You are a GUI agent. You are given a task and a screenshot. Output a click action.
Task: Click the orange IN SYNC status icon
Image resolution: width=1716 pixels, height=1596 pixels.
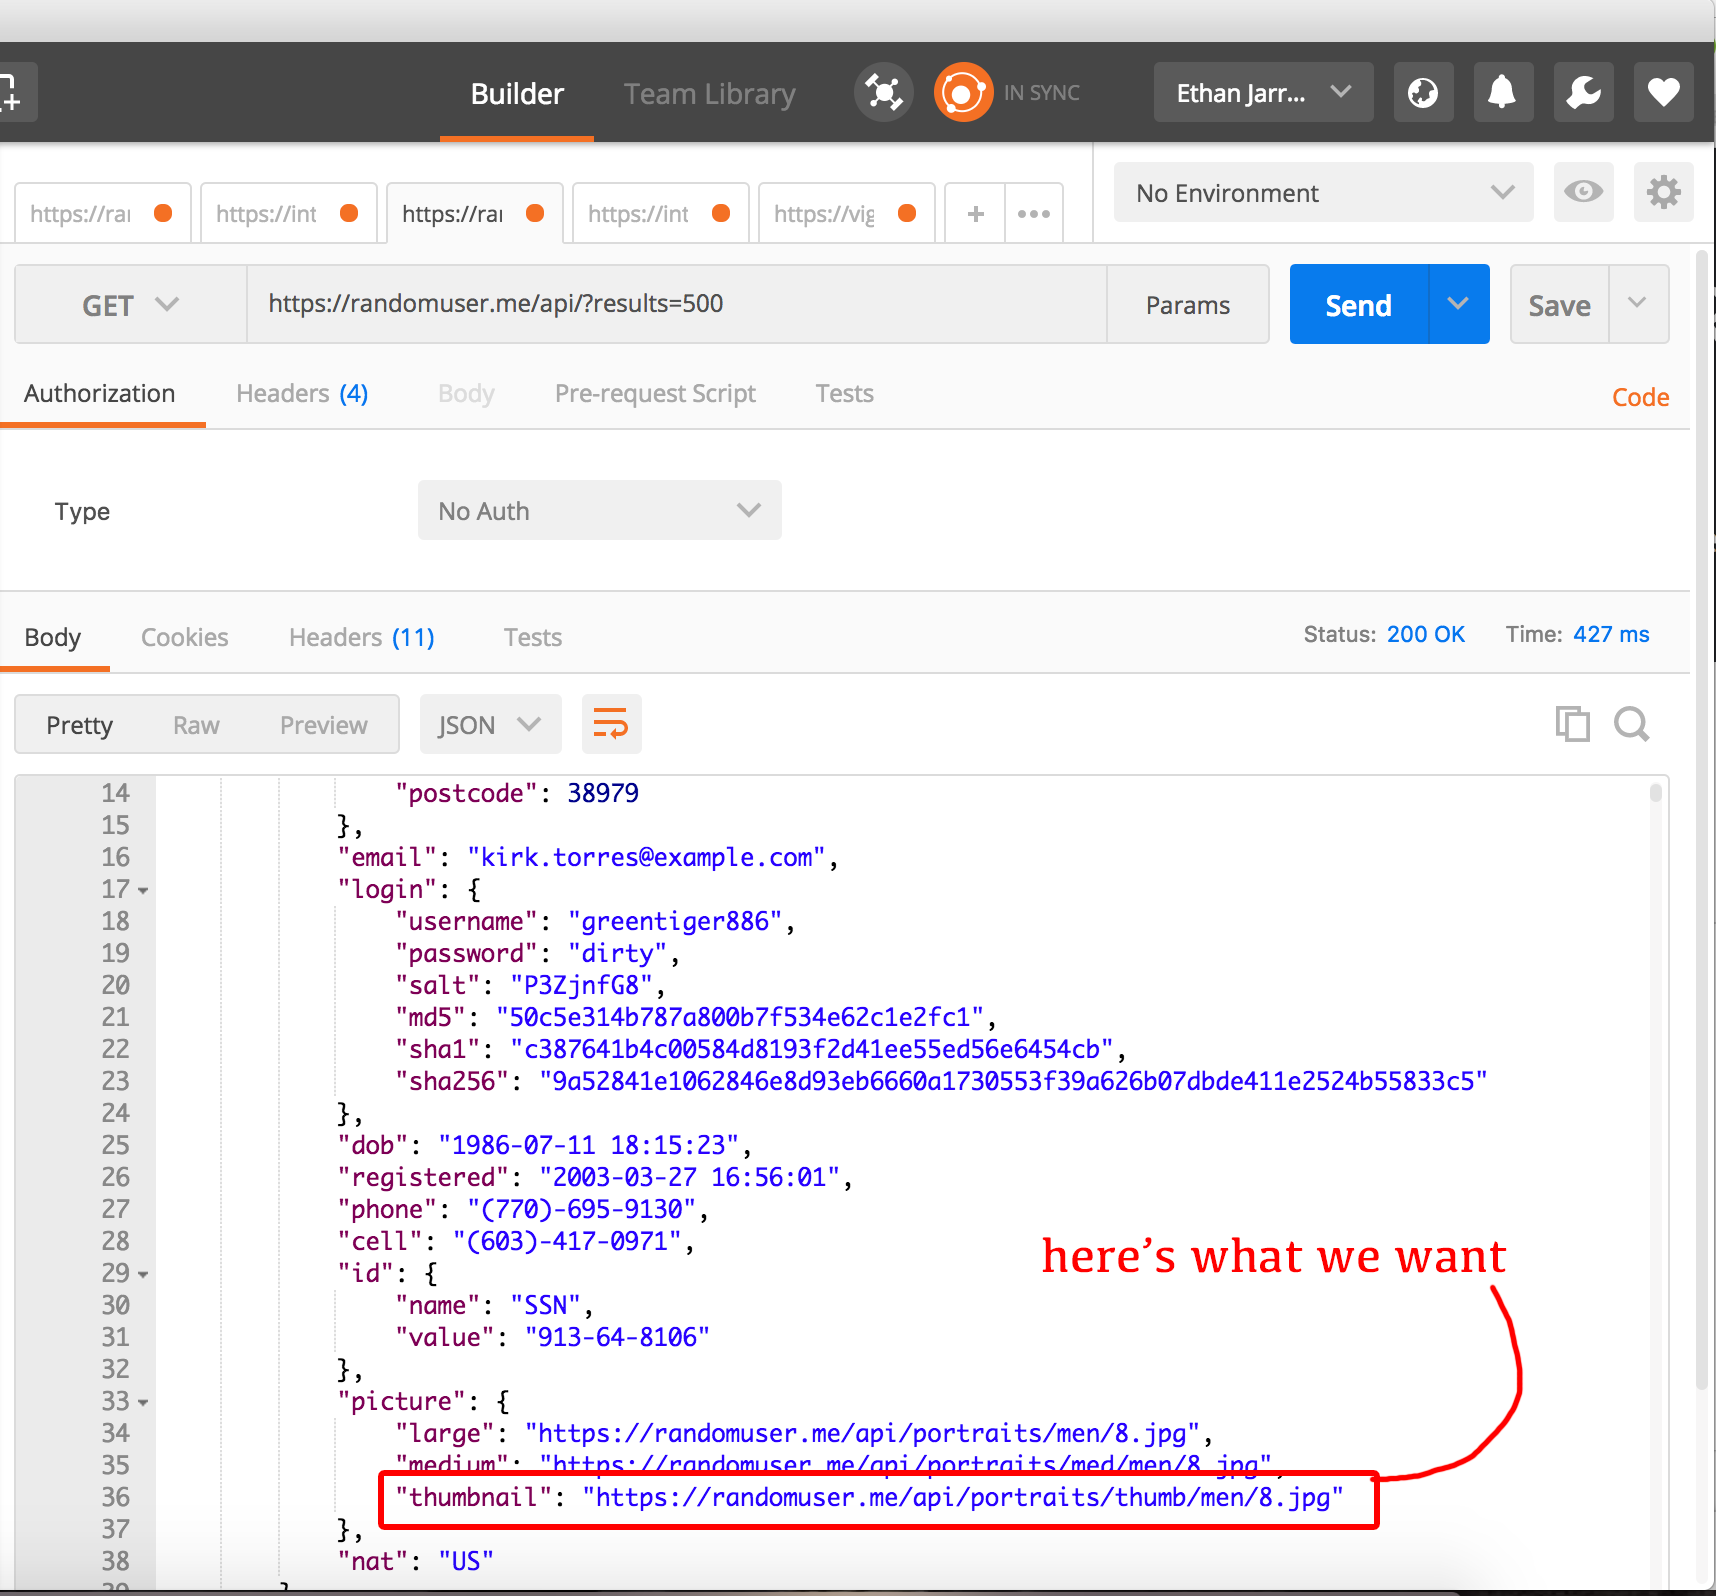click(963, 93)
